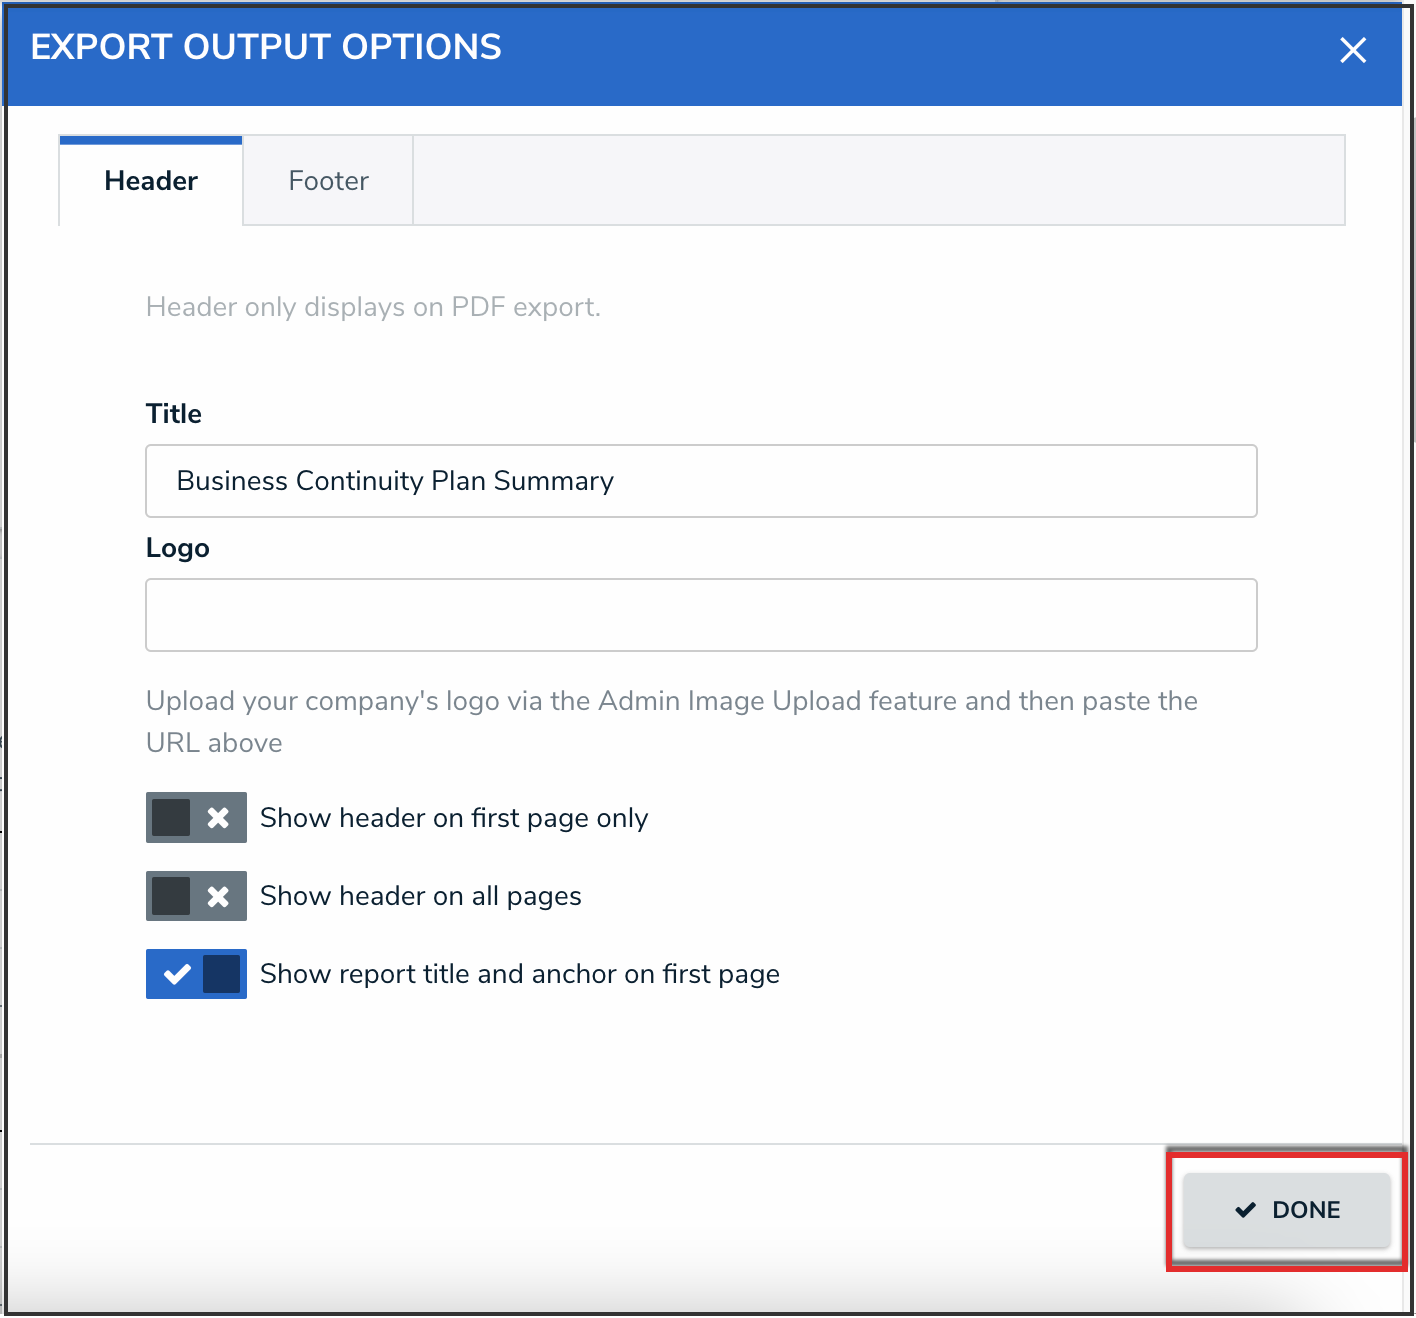The image size is (1416, 1318).
Task: Click X icon on first-page-only header toggle
Action: (x=218, y=818)
